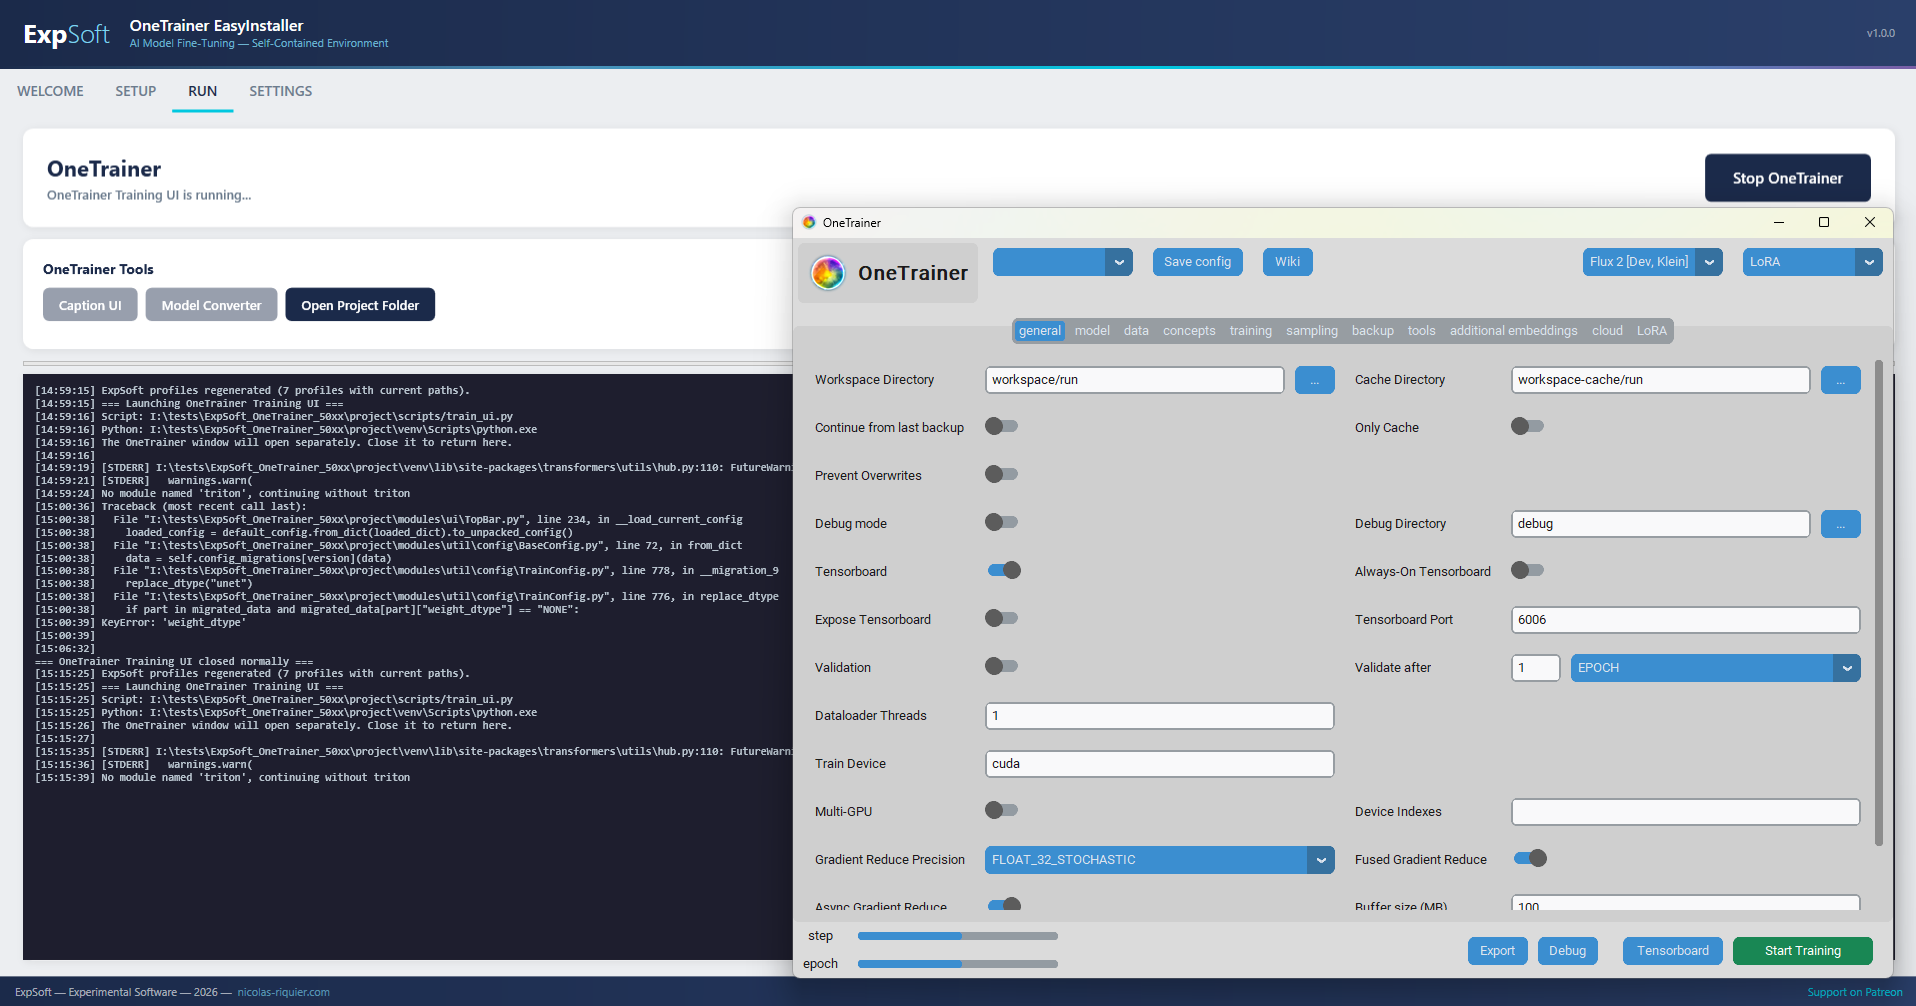Screen dimensions: 1916x1006
Task: Open the LoRA tab
Action: click(1652, 331)
